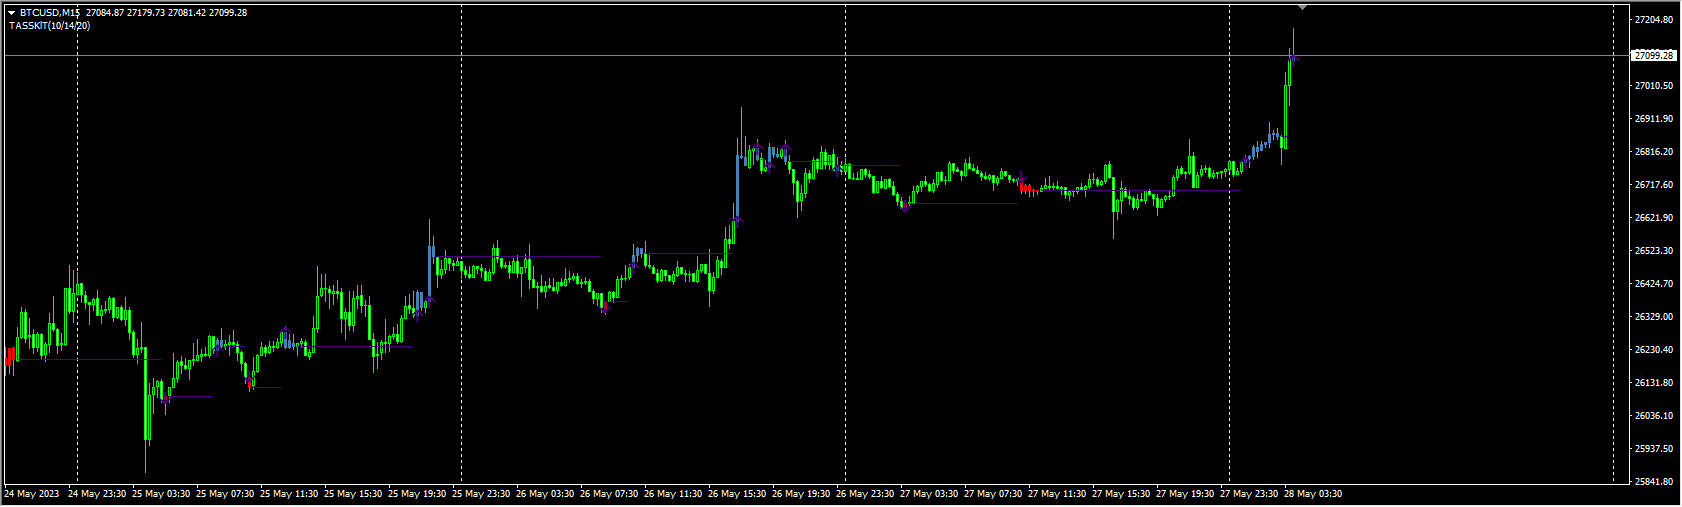Click the 27 May 03:30 time label
The image size is (1682, 507).
pyautogui.click(x=929, y=494)
